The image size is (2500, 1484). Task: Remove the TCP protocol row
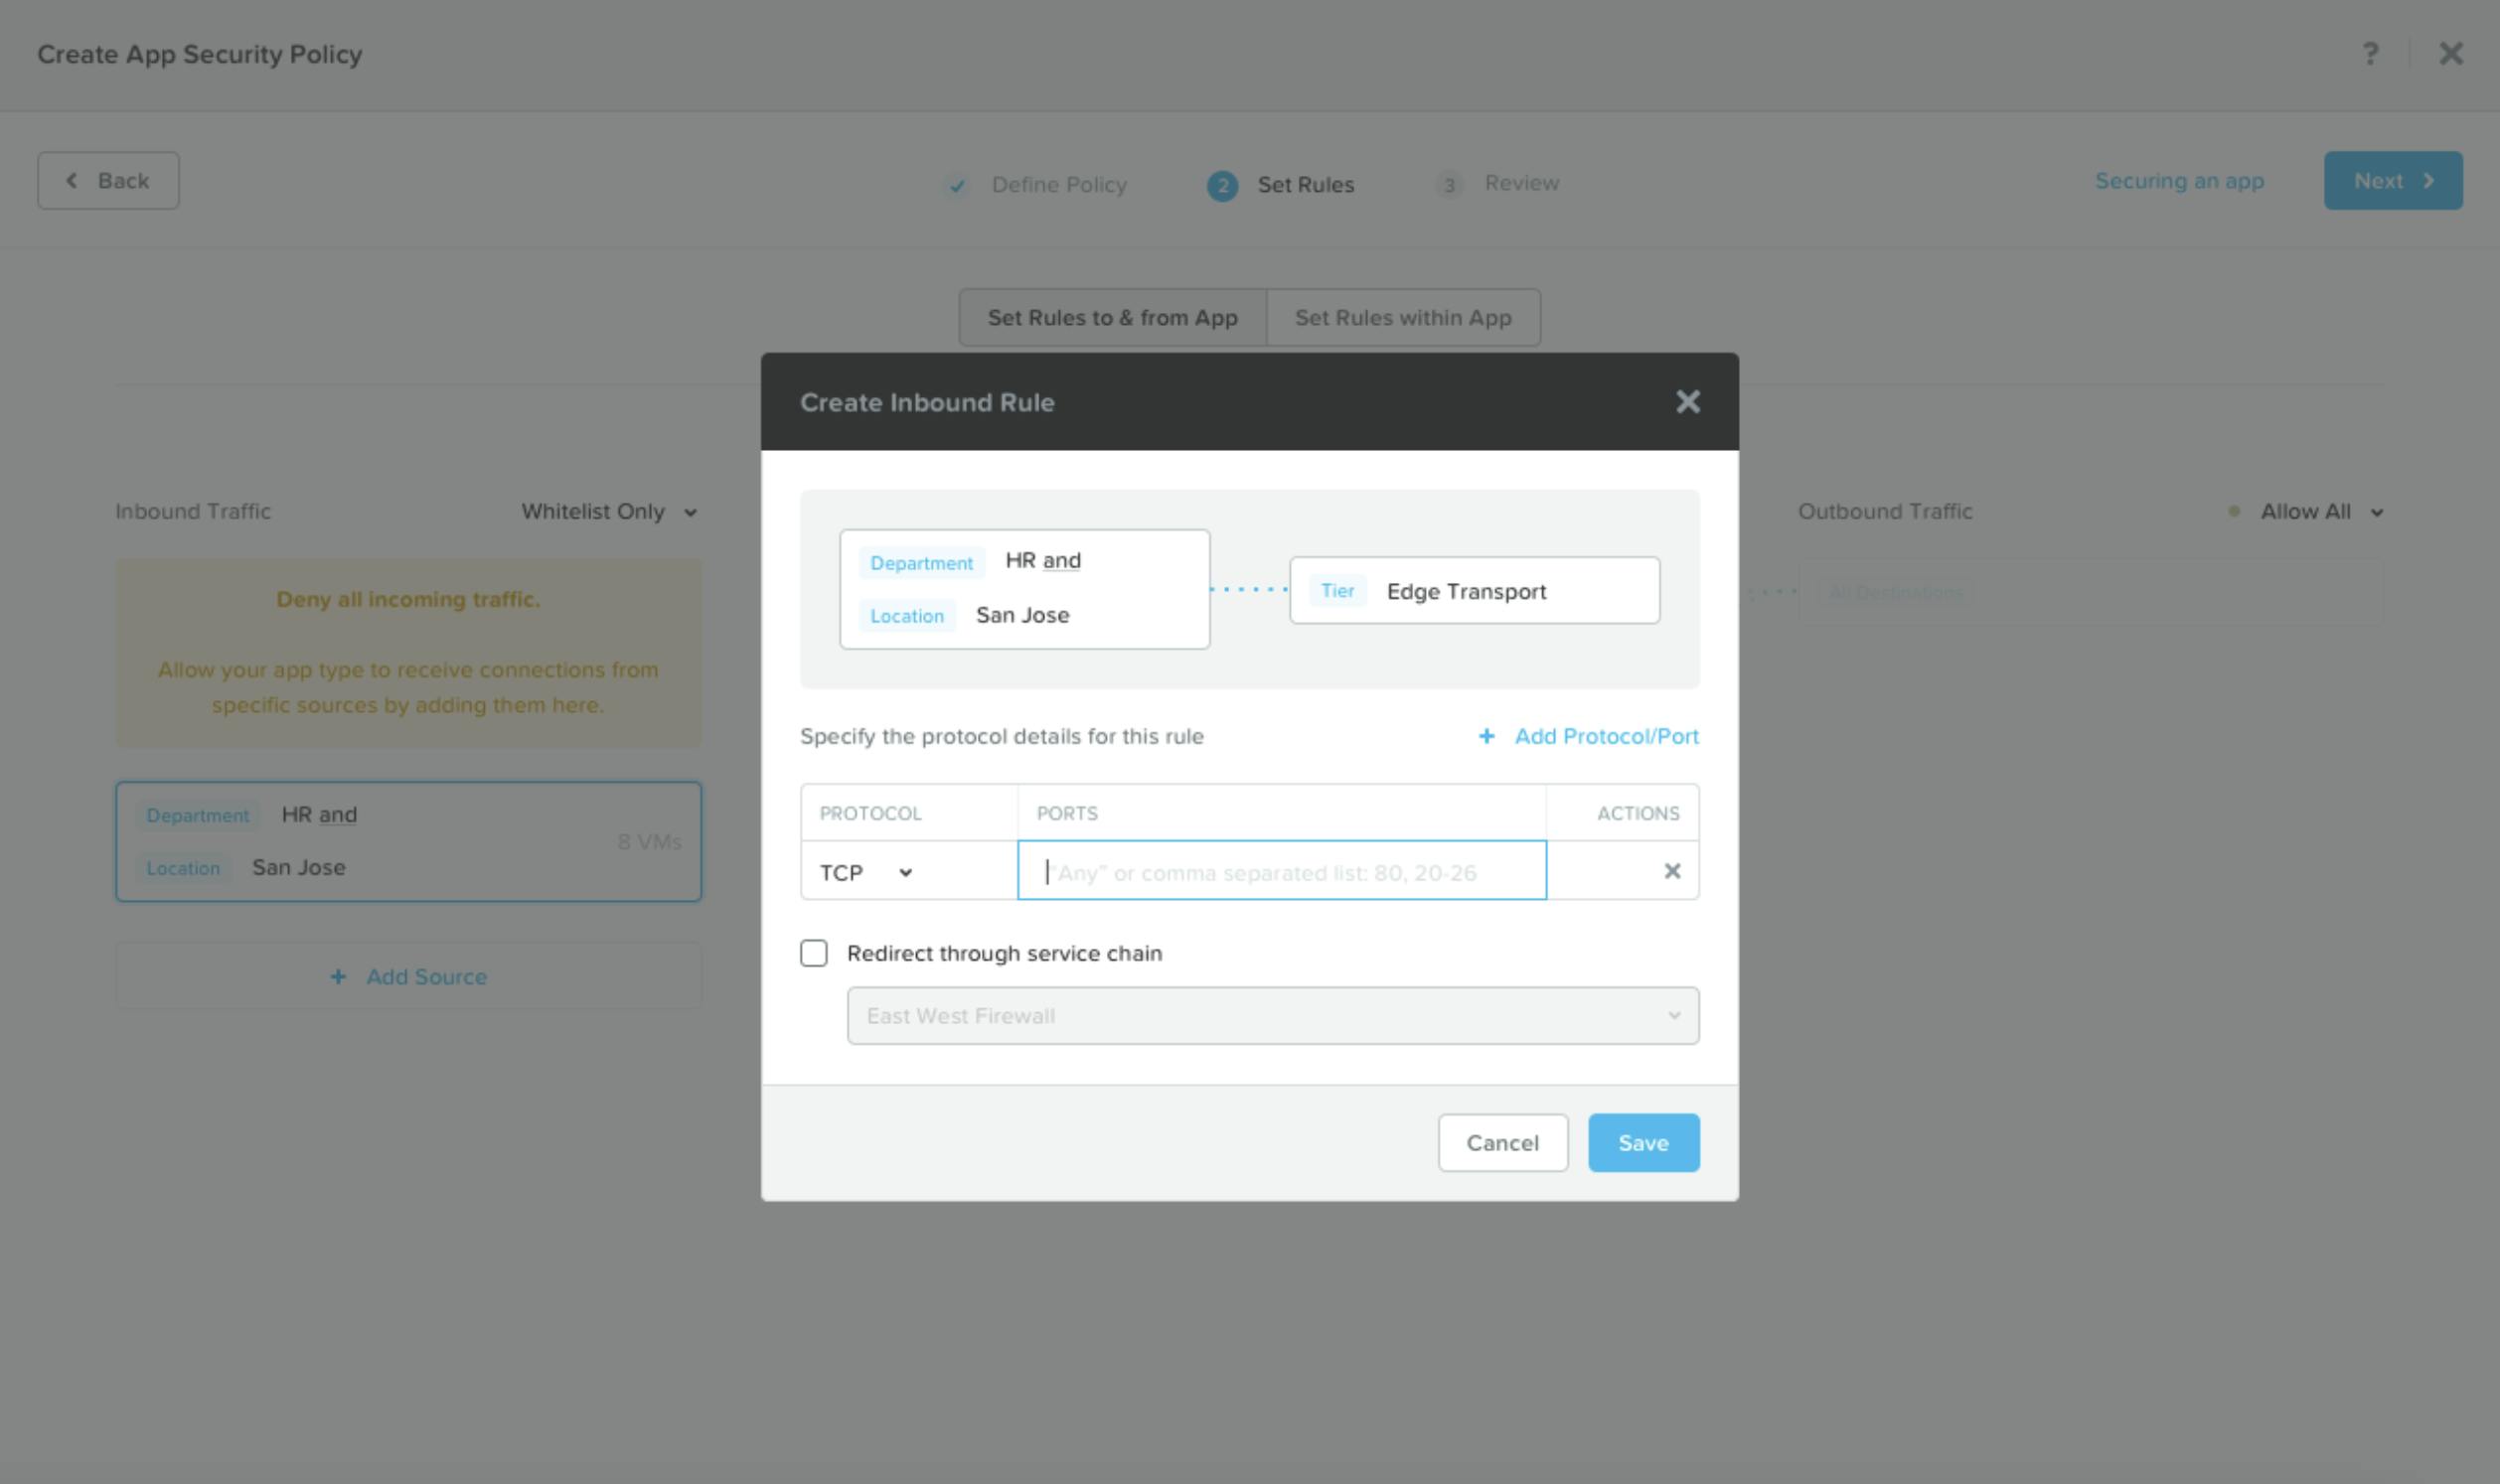pos(1674,870)
